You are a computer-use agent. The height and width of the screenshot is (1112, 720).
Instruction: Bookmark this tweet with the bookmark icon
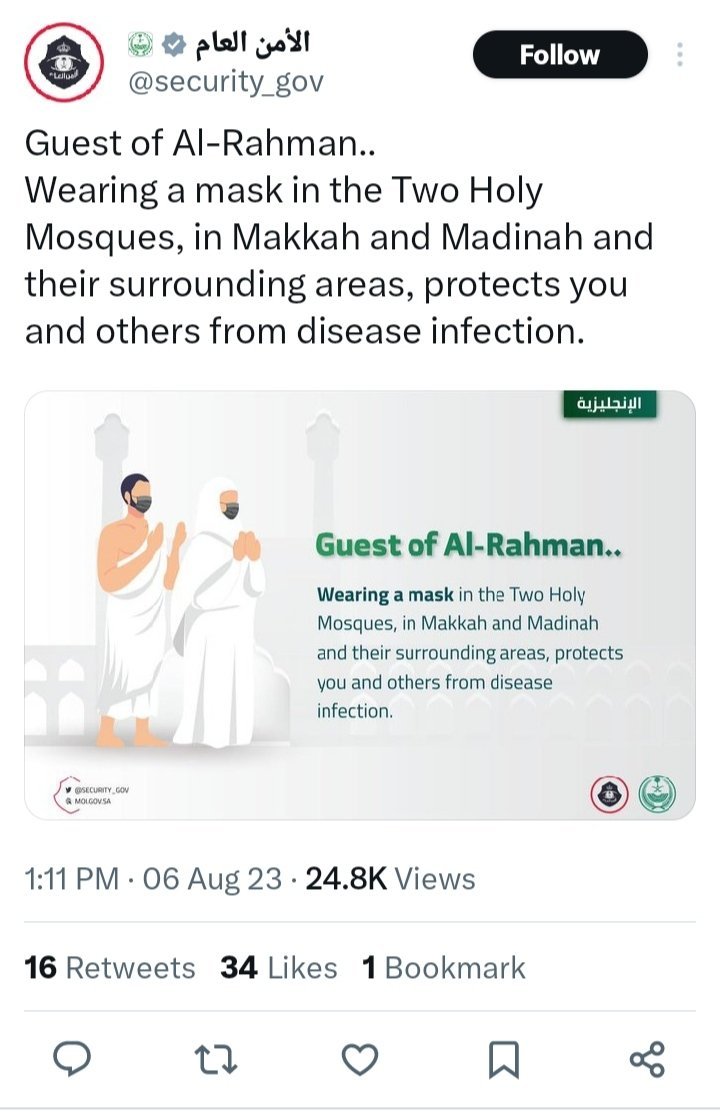pyautogui.click(x=504, y=1058)
